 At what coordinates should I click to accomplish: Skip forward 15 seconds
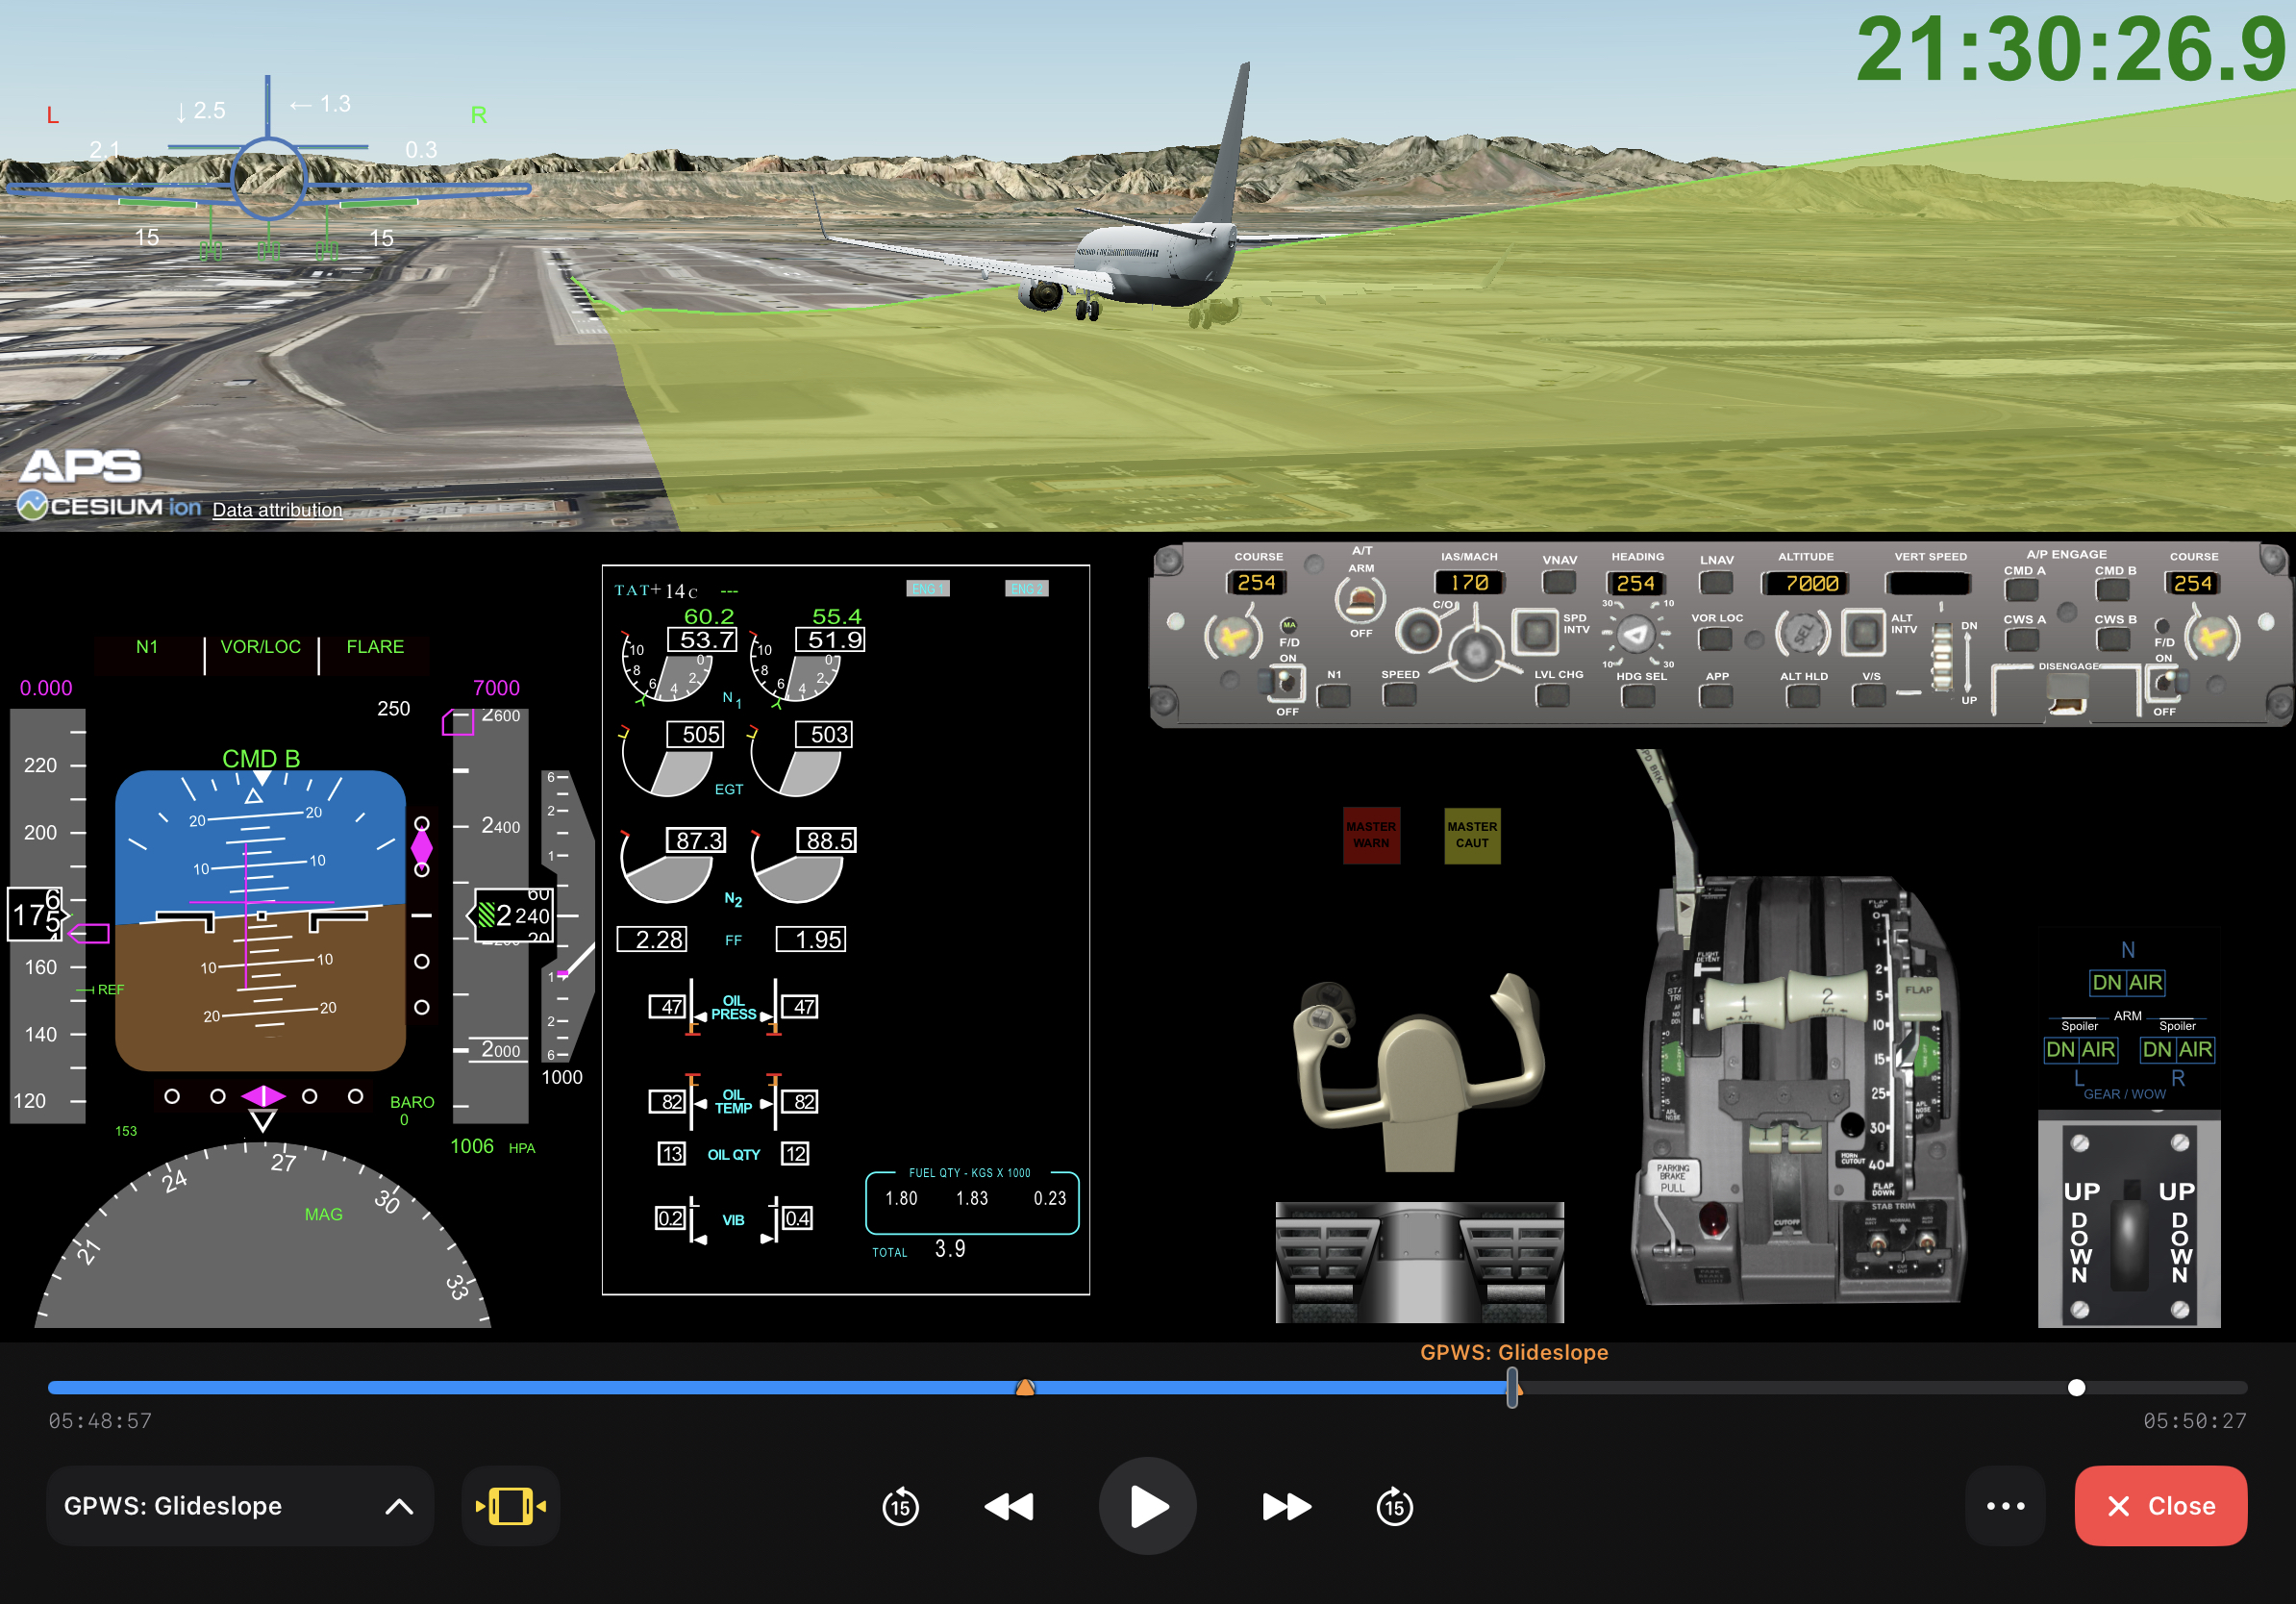point(1394,1506)
